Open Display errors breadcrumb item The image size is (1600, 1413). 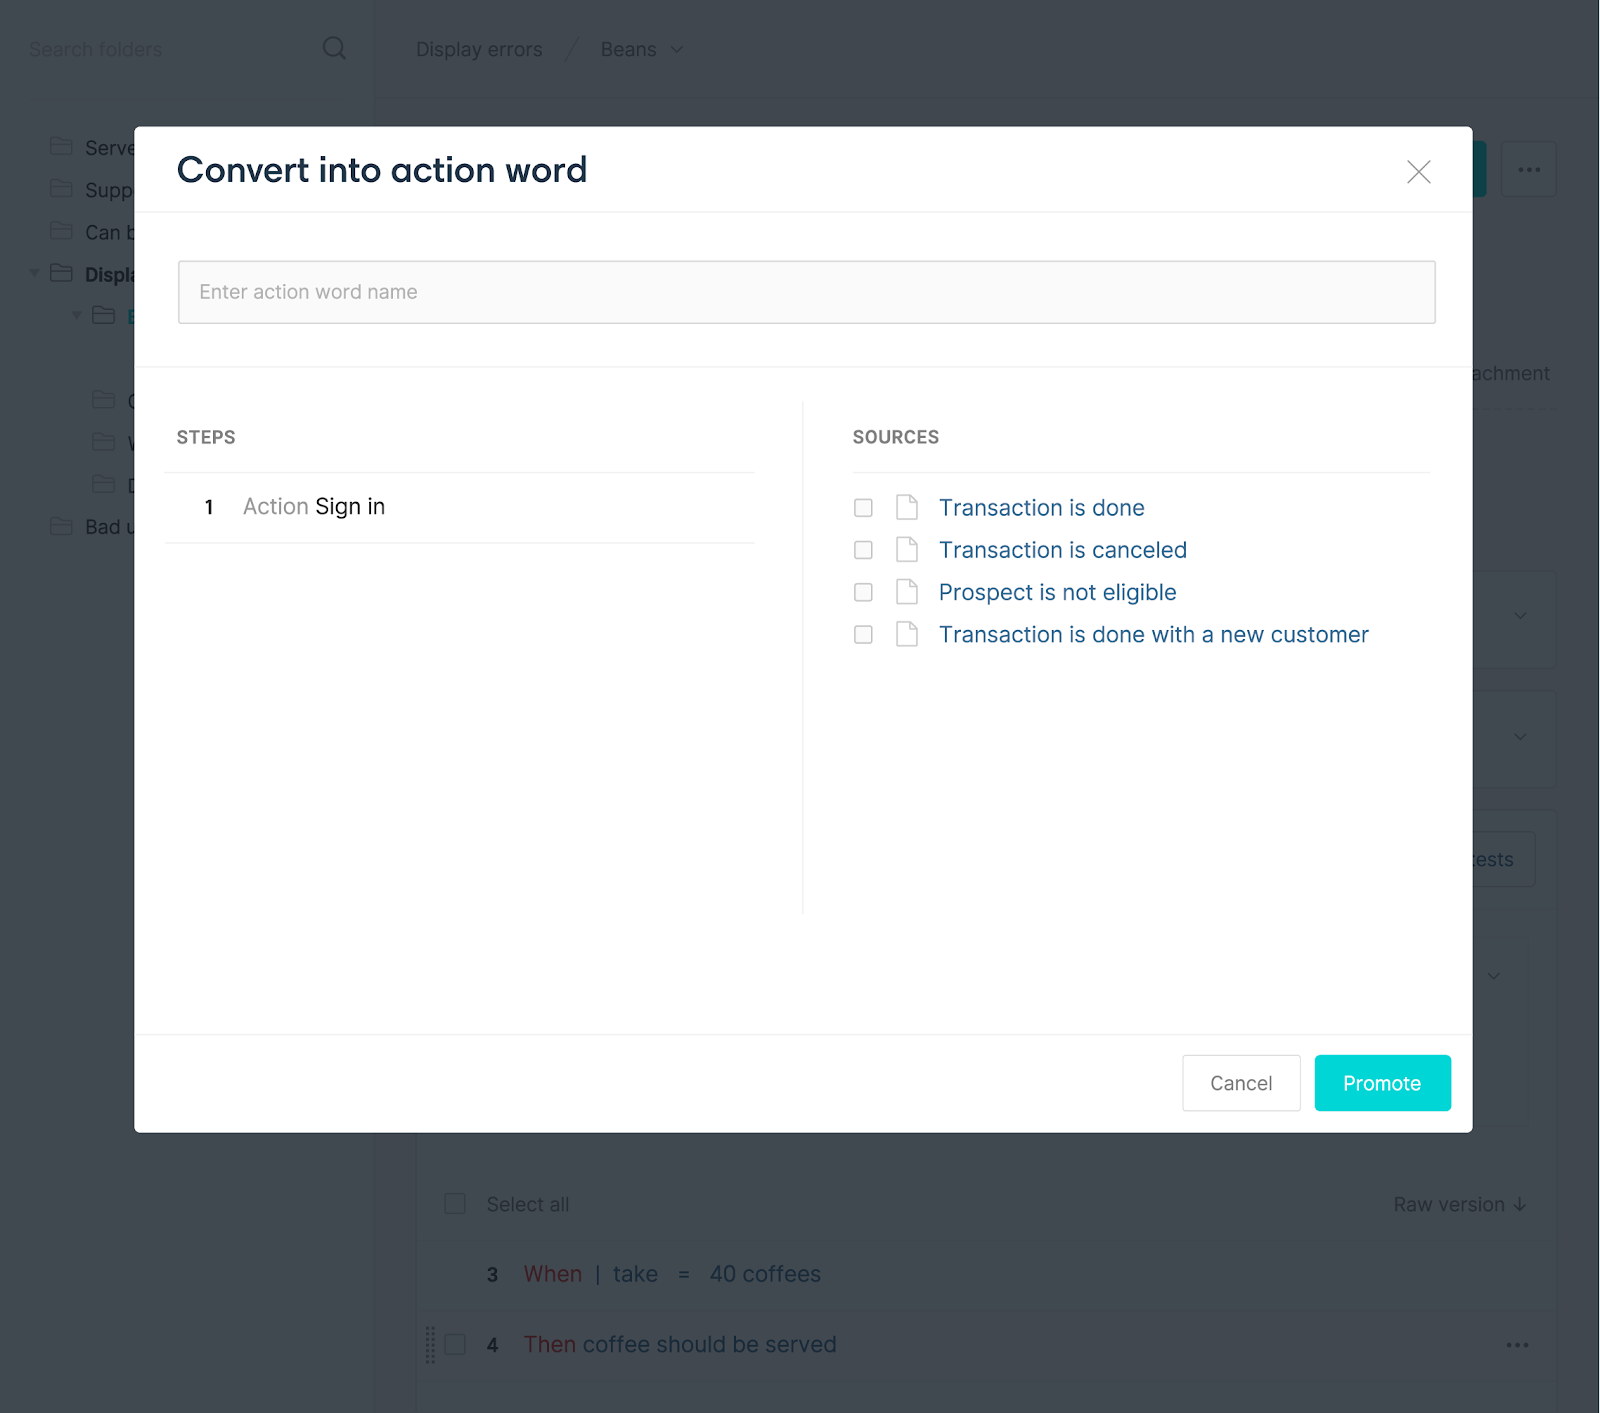click(479, 50)
